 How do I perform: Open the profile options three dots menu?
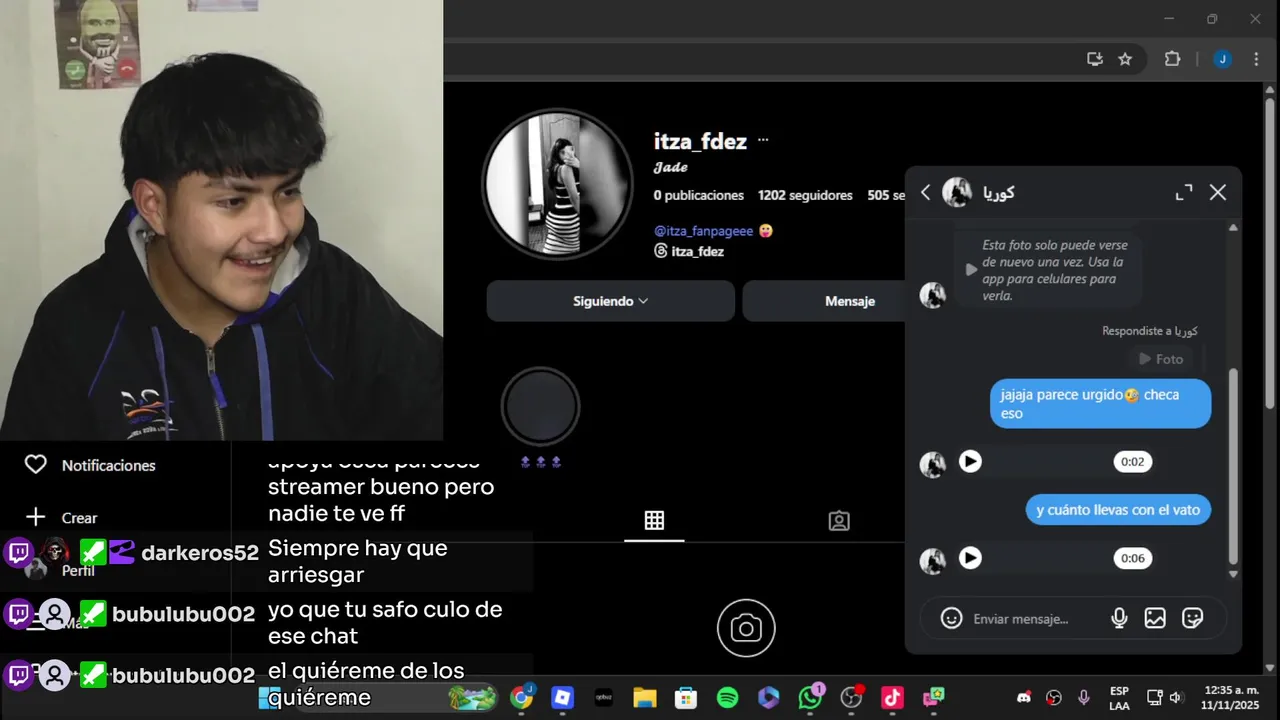tap(763, 141)
